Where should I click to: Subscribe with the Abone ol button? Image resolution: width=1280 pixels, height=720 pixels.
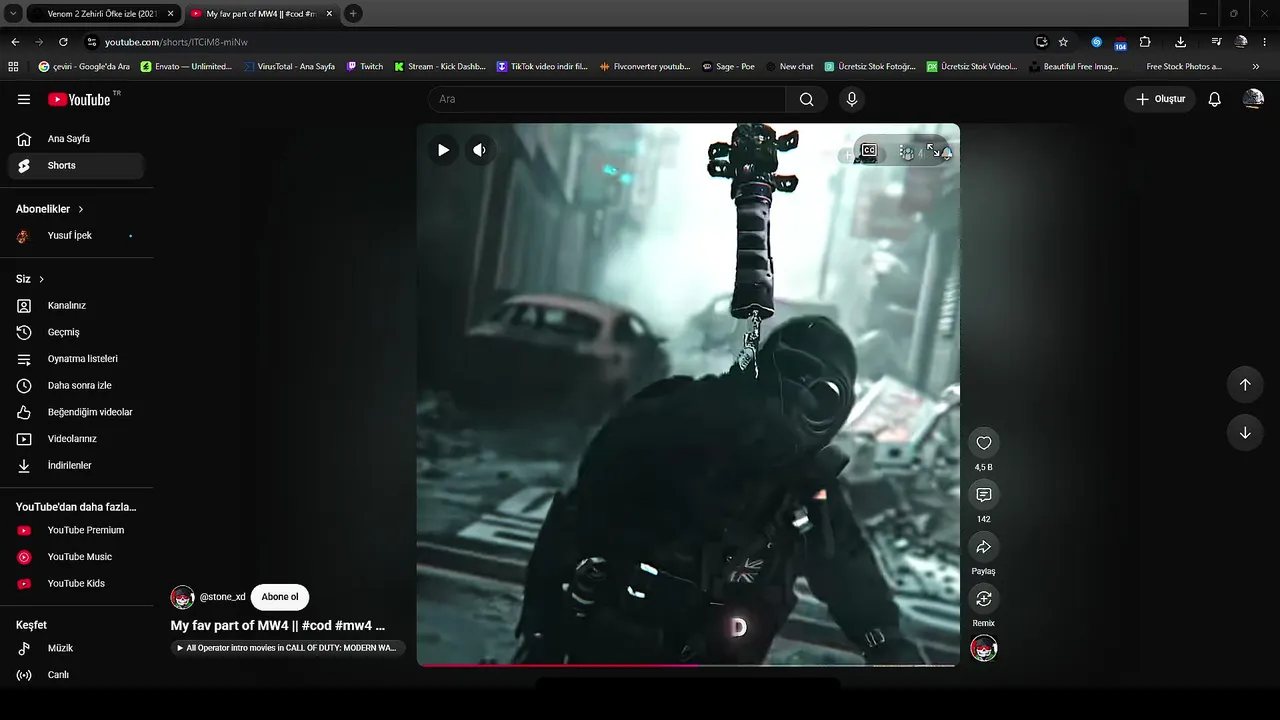[x=280, y=597]
